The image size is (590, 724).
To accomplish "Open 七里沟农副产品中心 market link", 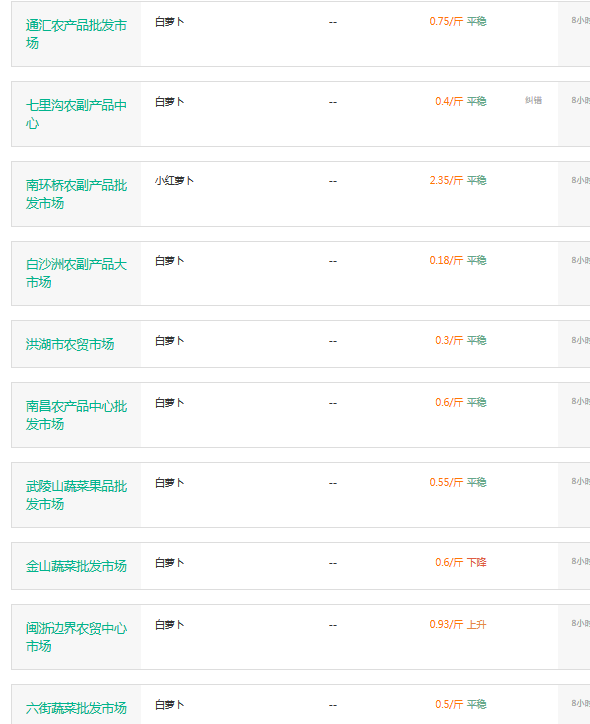I will (76, 114).
